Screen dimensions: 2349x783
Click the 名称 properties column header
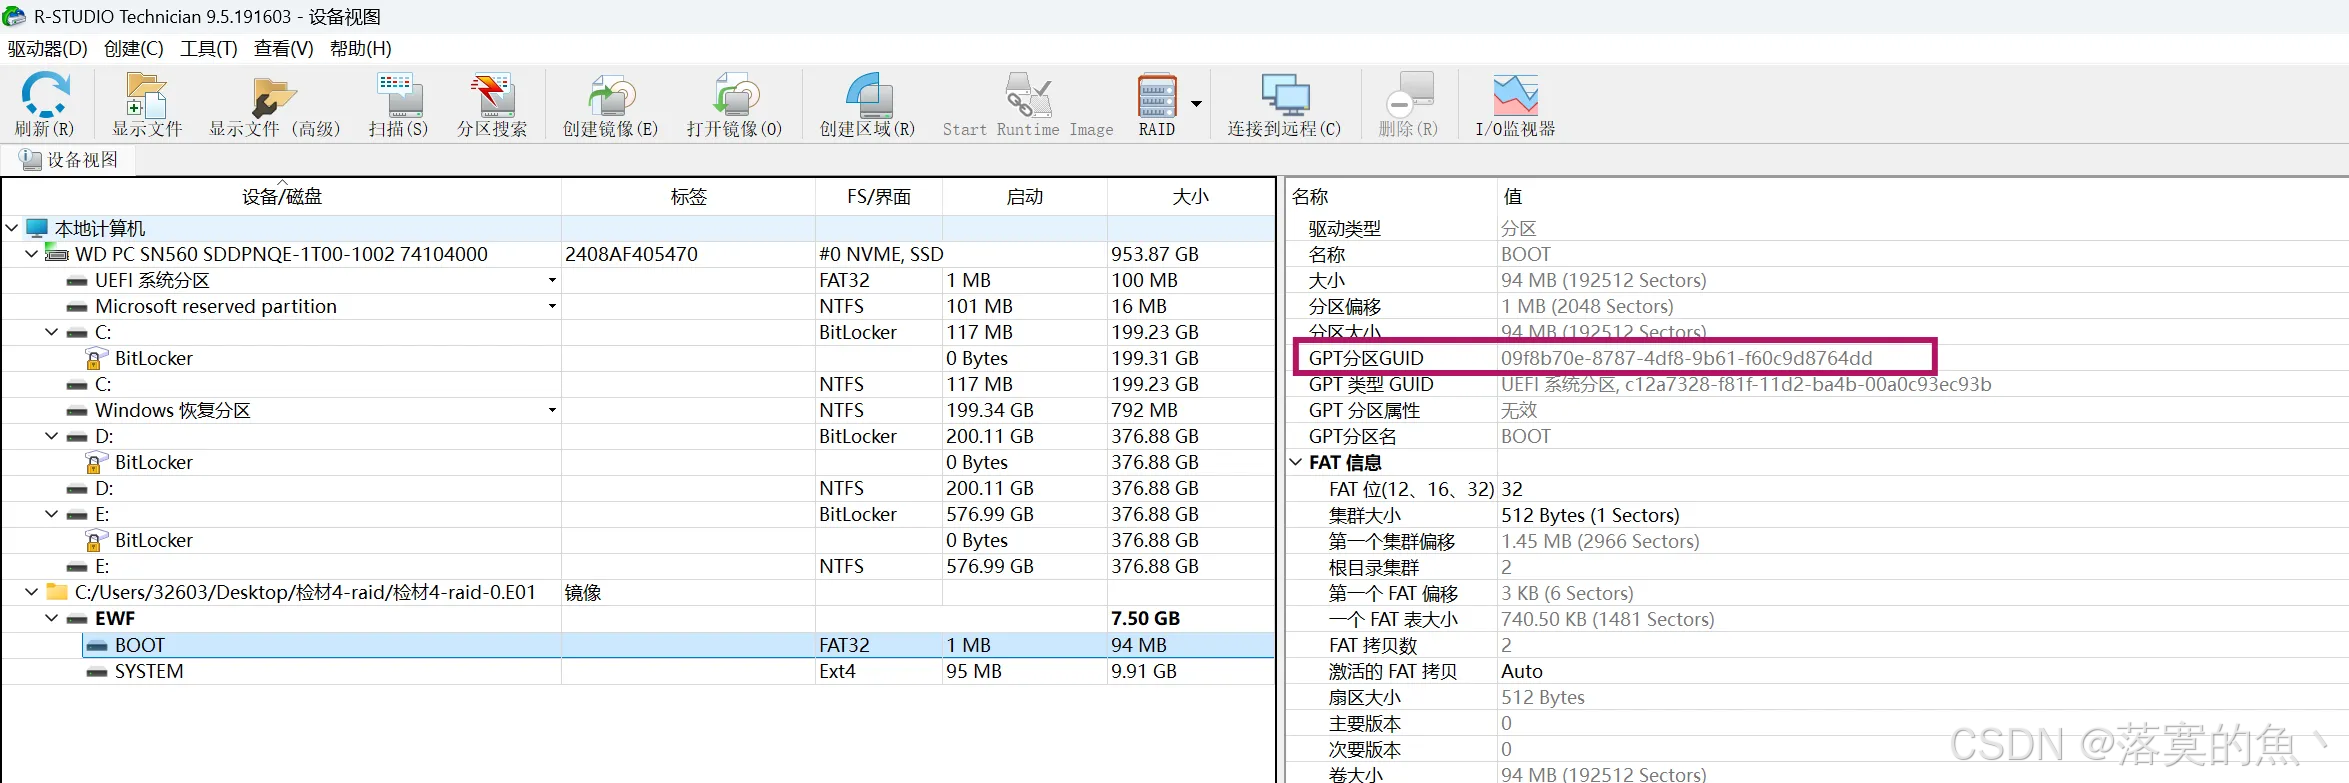1391,197
